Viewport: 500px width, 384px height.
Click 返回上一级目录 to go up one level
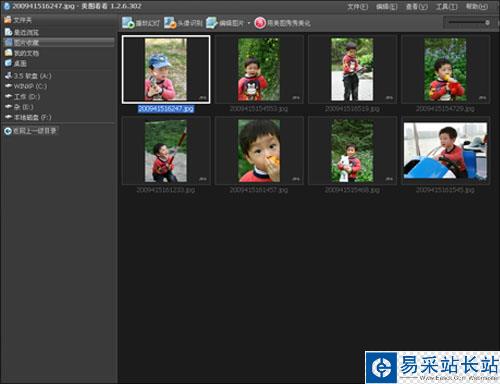[30, 131]
